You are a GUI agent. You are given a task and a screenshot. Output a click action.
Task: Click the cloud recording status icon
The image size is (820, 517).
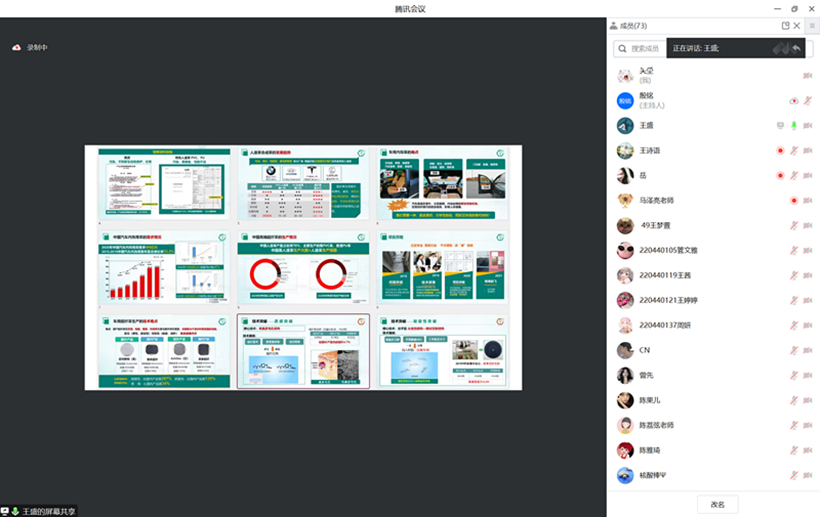[17, 47]
